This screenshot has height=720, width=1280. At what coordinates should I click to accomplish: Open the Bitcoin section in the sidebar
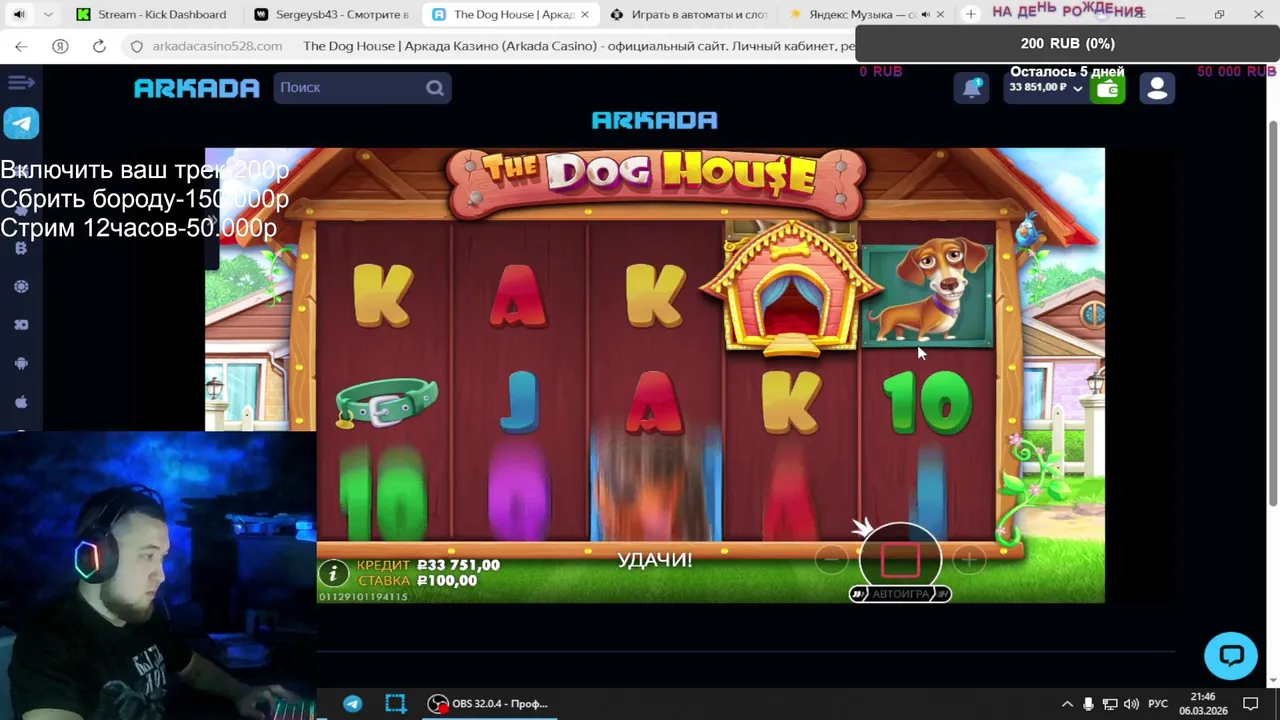tap(21, 248)
